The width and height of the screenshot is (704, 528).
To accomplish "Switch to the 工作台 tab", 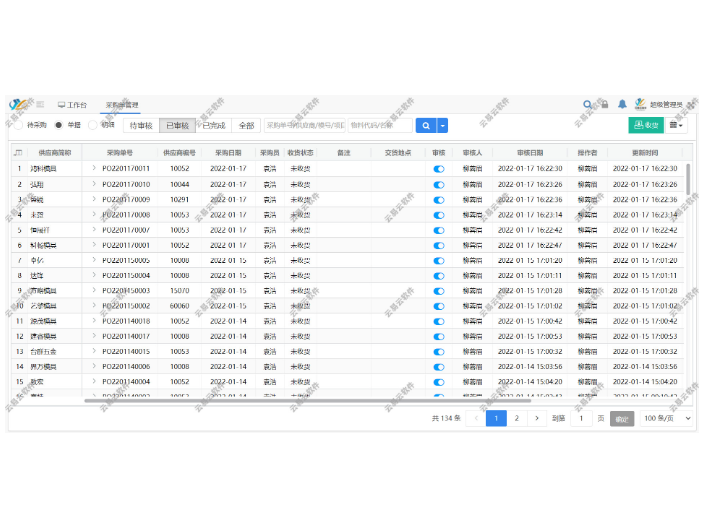I will click(x=72, y=104).
